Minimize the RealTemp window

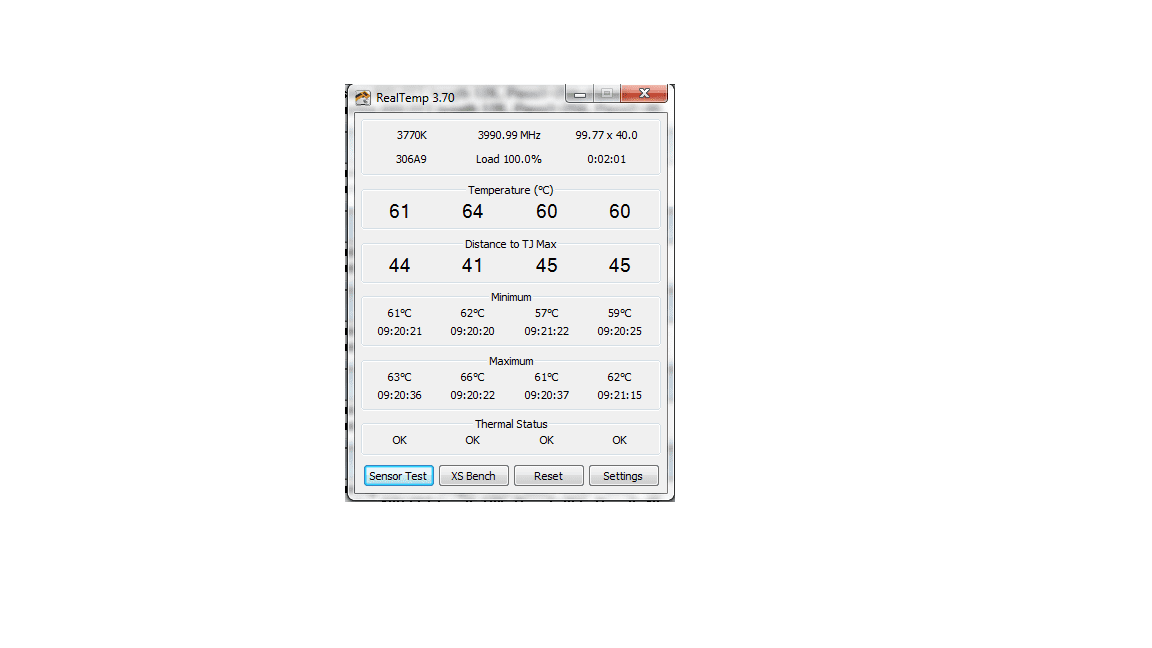pyautogui.click(x=580, y=93)
